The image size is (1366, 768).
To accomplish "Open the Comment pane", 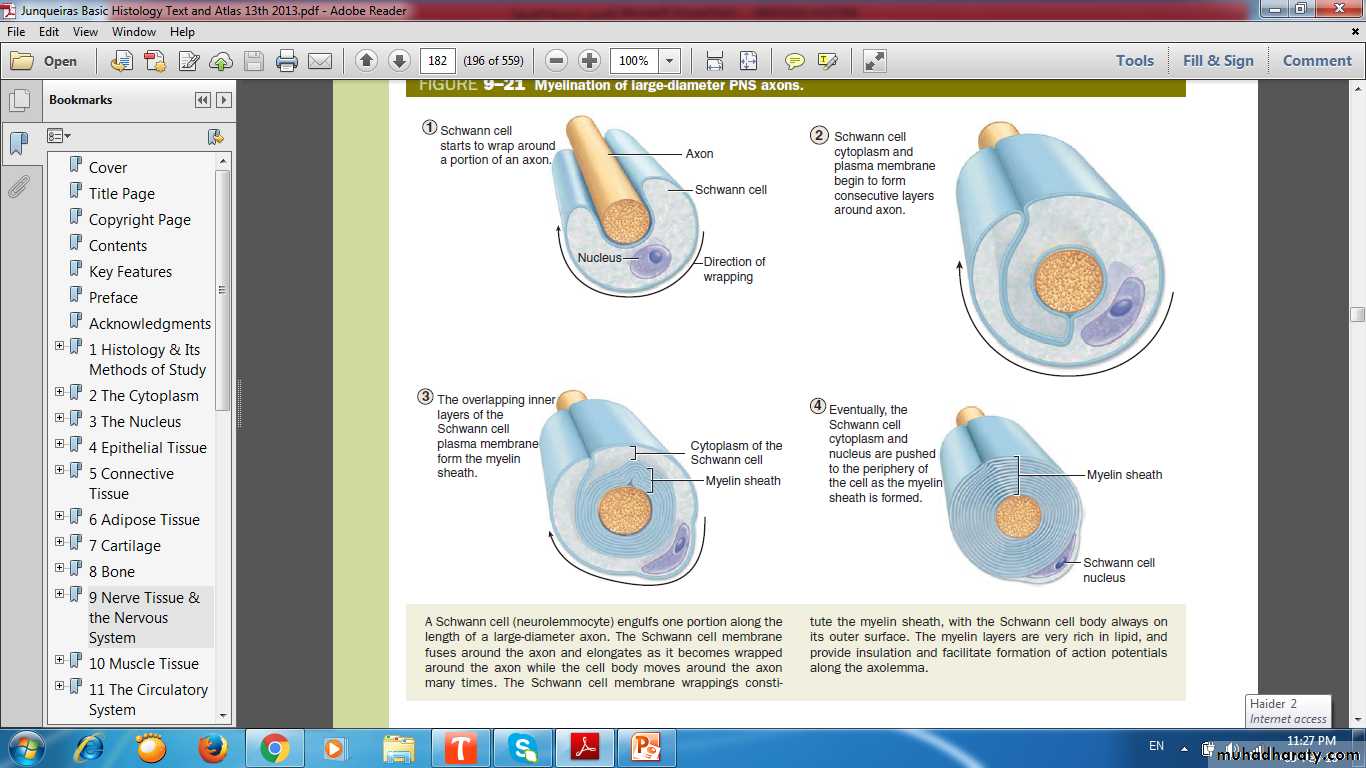I will (1317, 61).
